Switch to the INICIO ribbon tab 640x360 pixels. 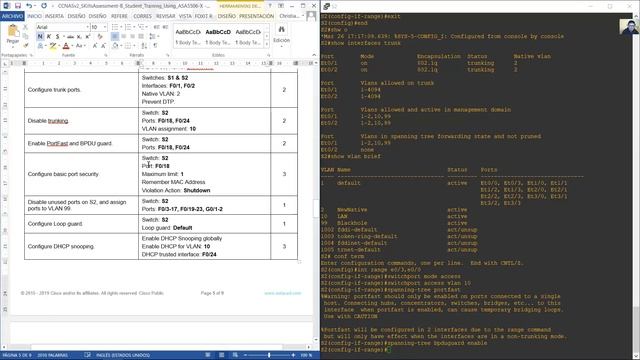click(34, 16)
